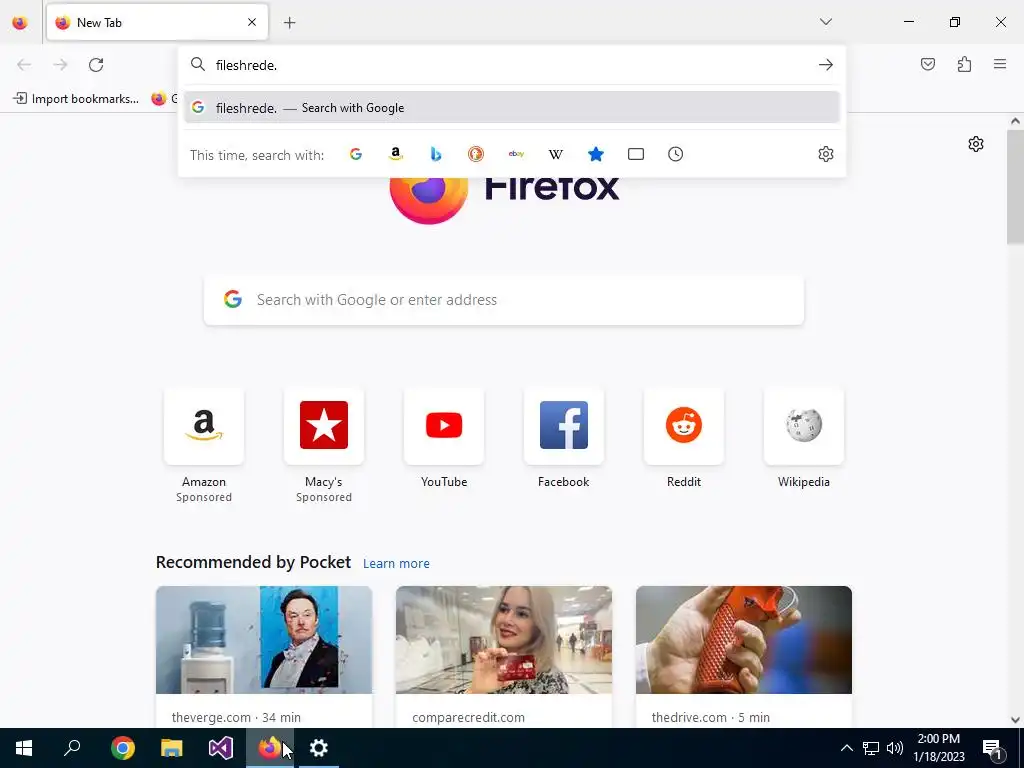Search this time with eBay icon
This screenshot has height=768, width=1024.
[x=516, y=154]
